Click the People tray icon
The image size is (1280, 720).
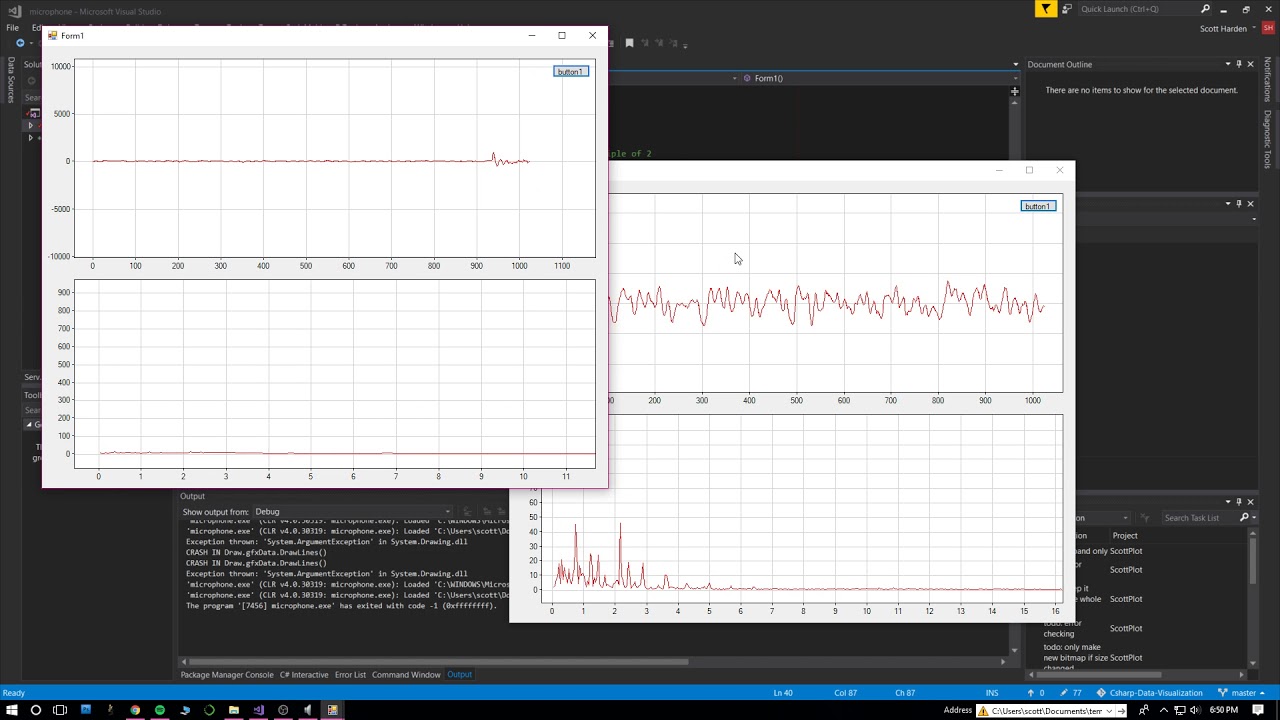1144,710
